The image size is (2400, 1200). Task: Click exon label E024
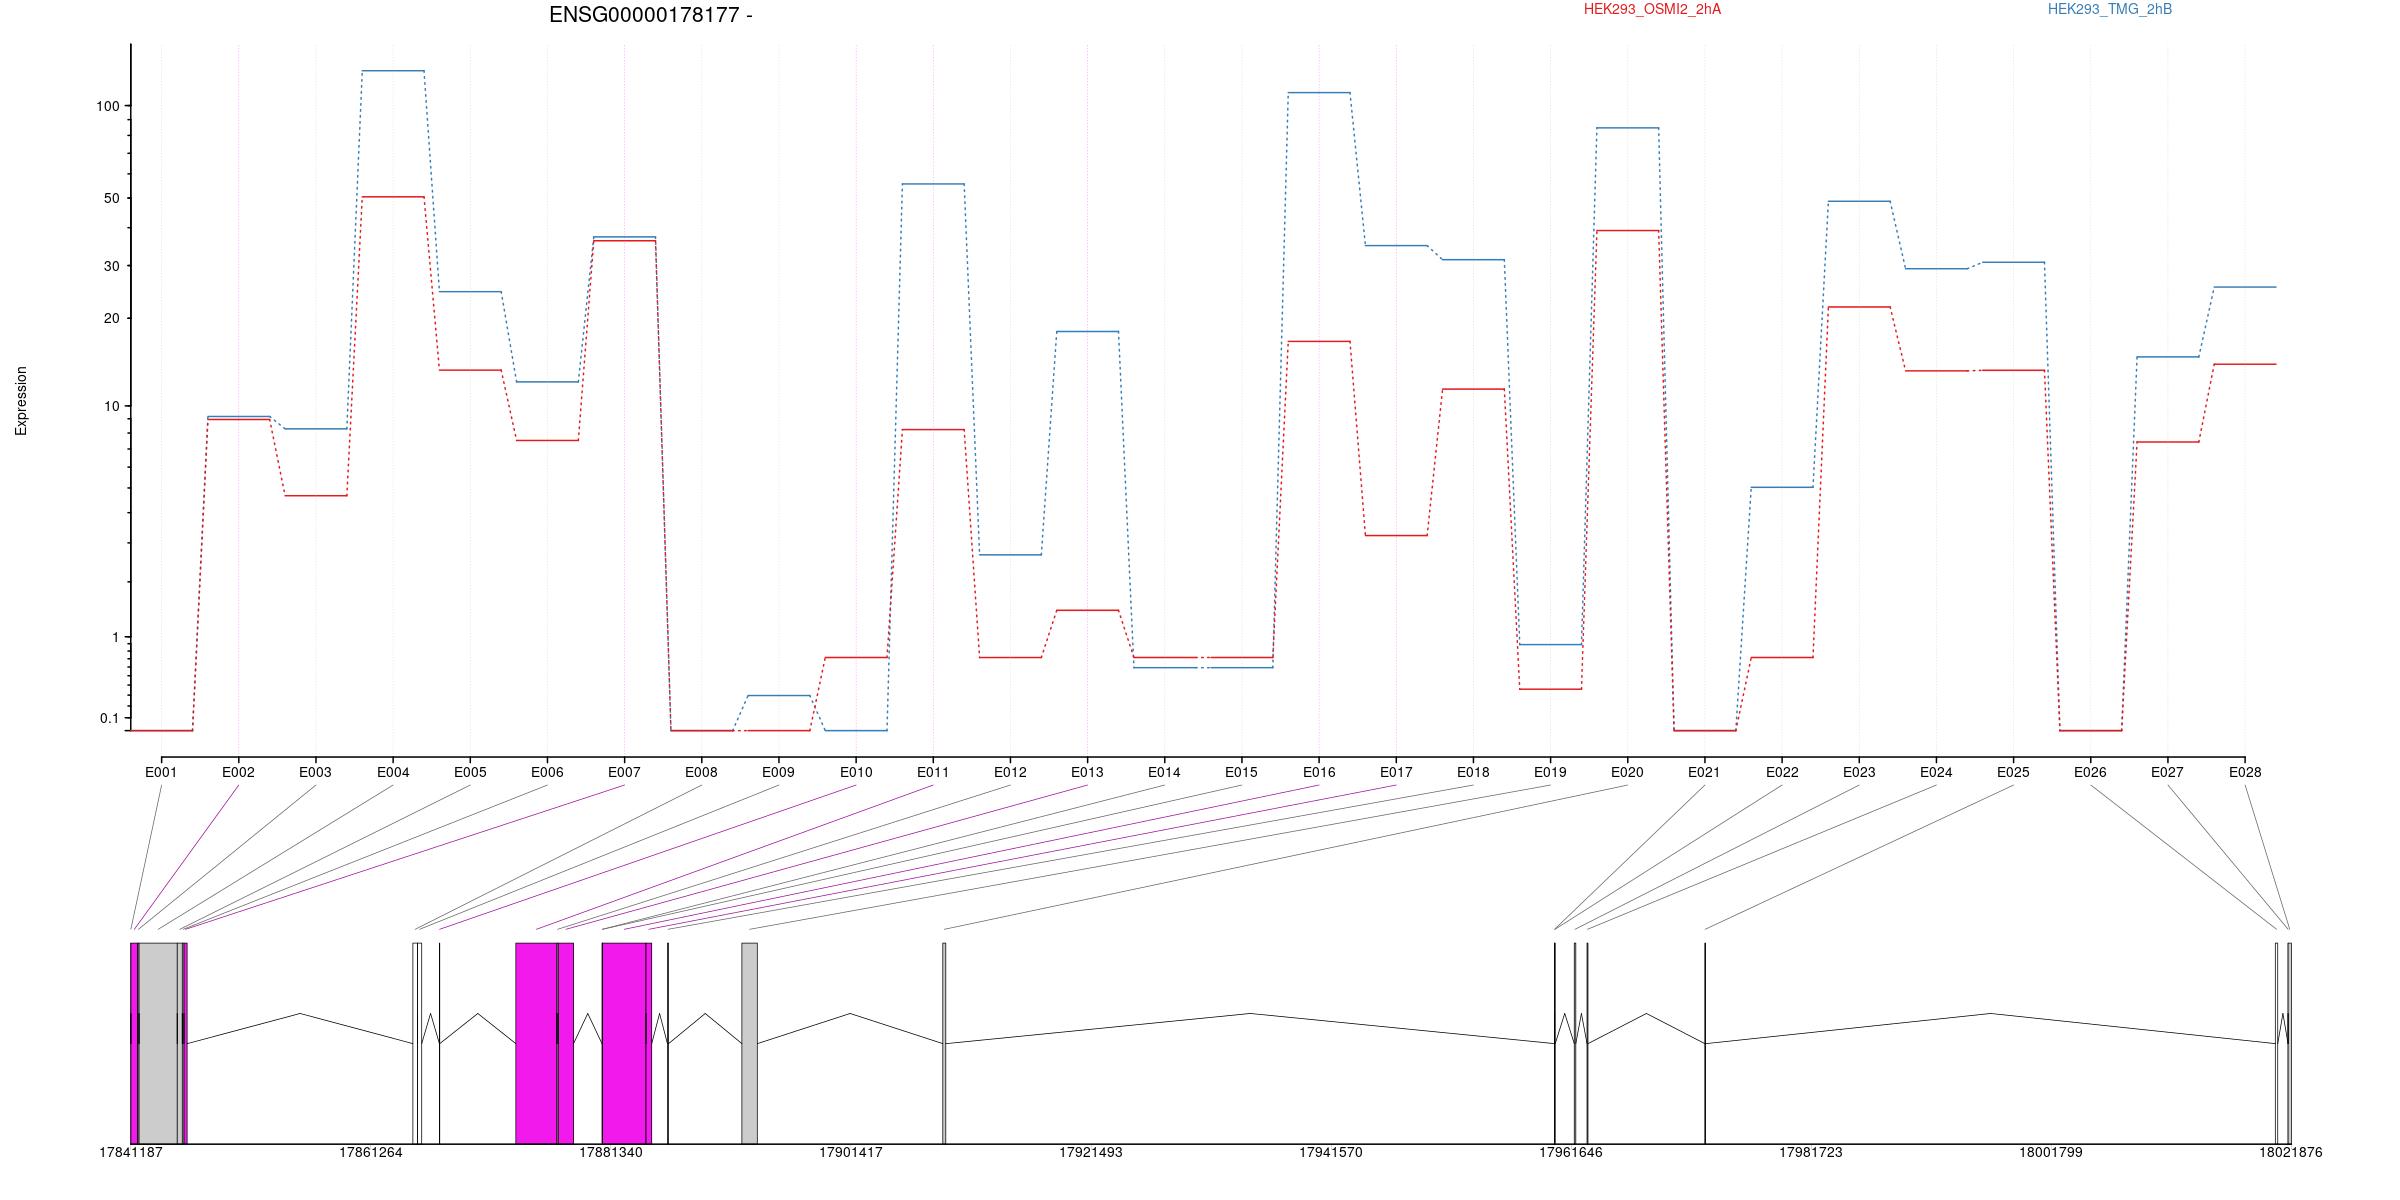[x=1936, y=772]
